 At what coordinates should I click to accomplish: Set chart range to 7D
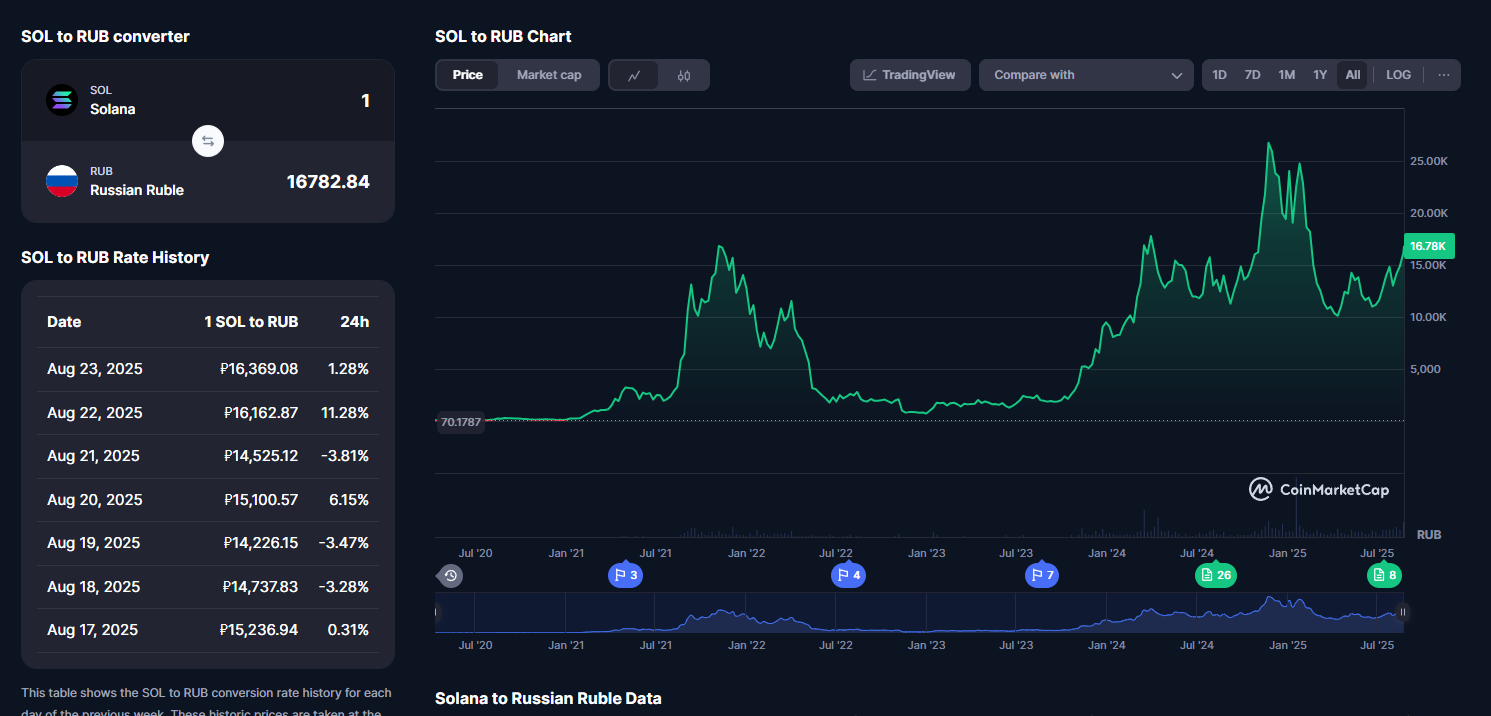click(1252, 75)
